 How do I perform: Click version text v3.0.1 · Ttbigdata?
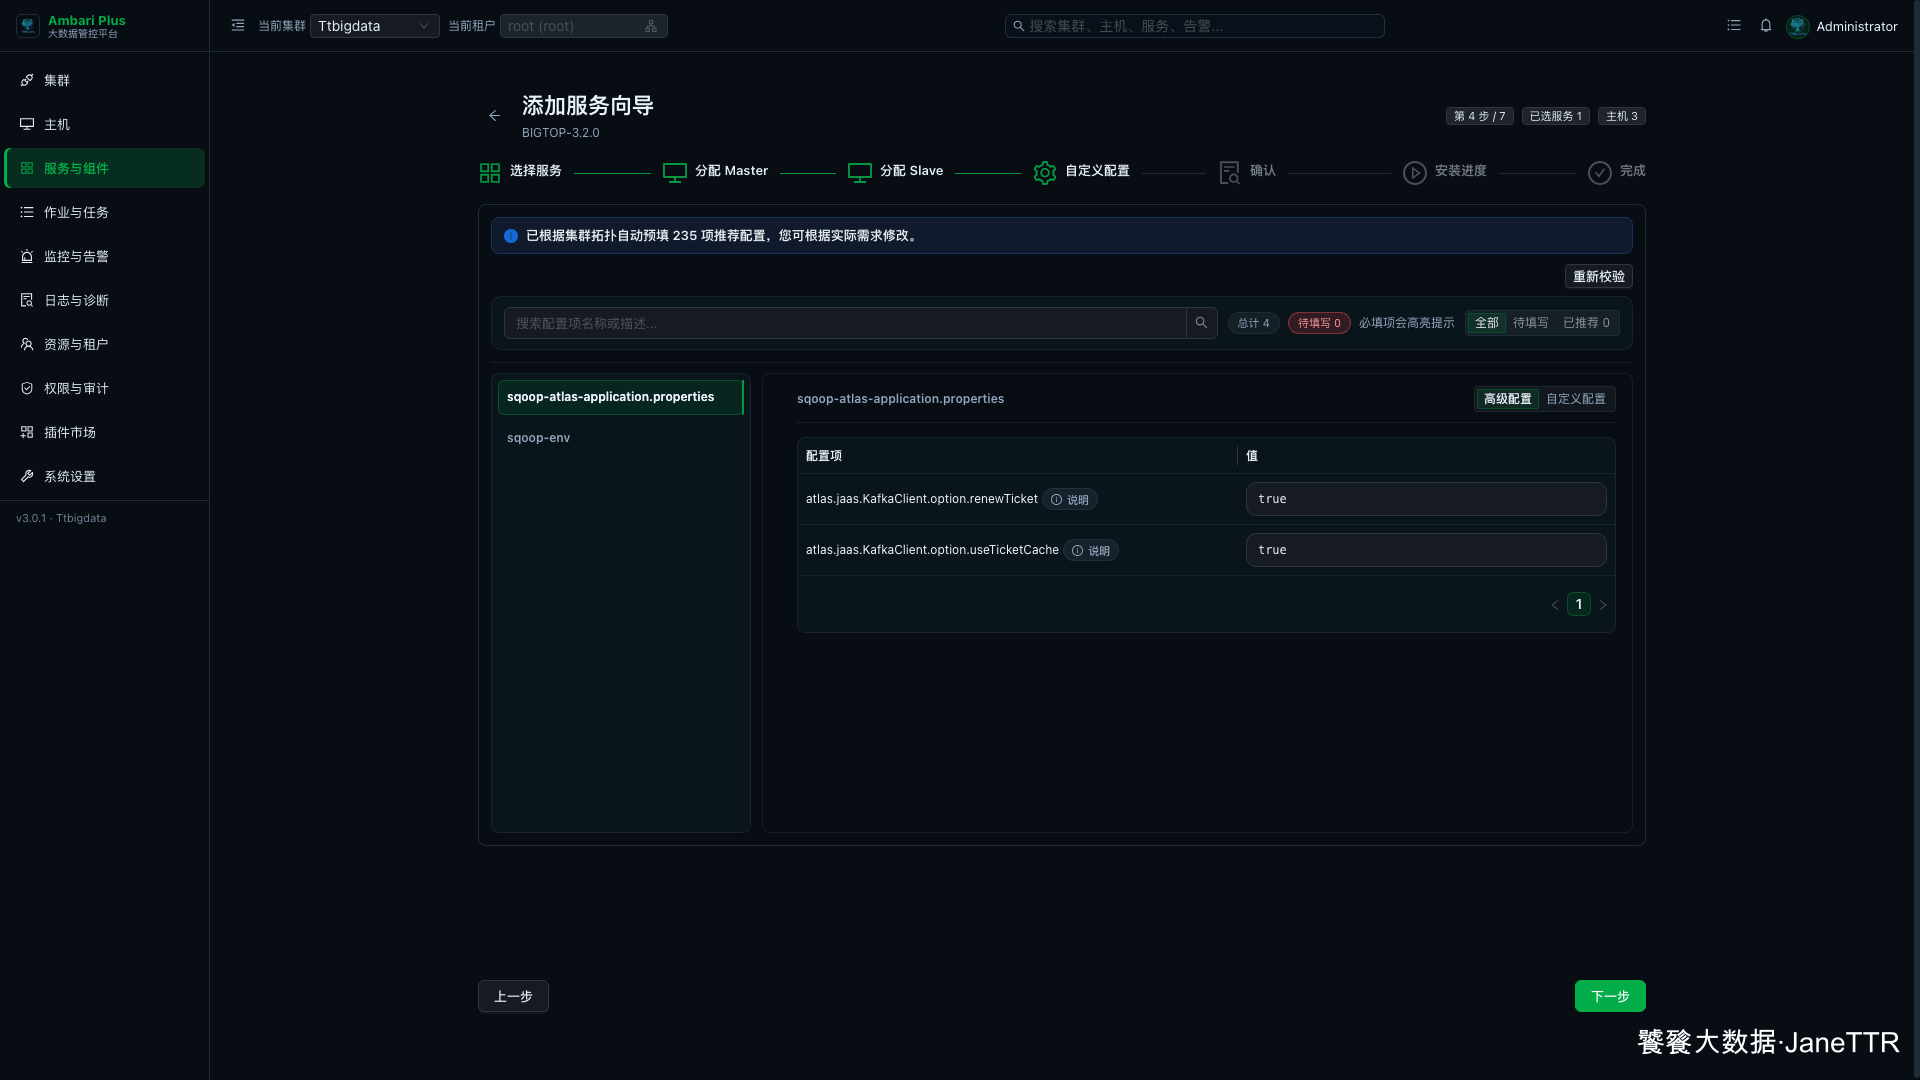(x=61, y=518)
